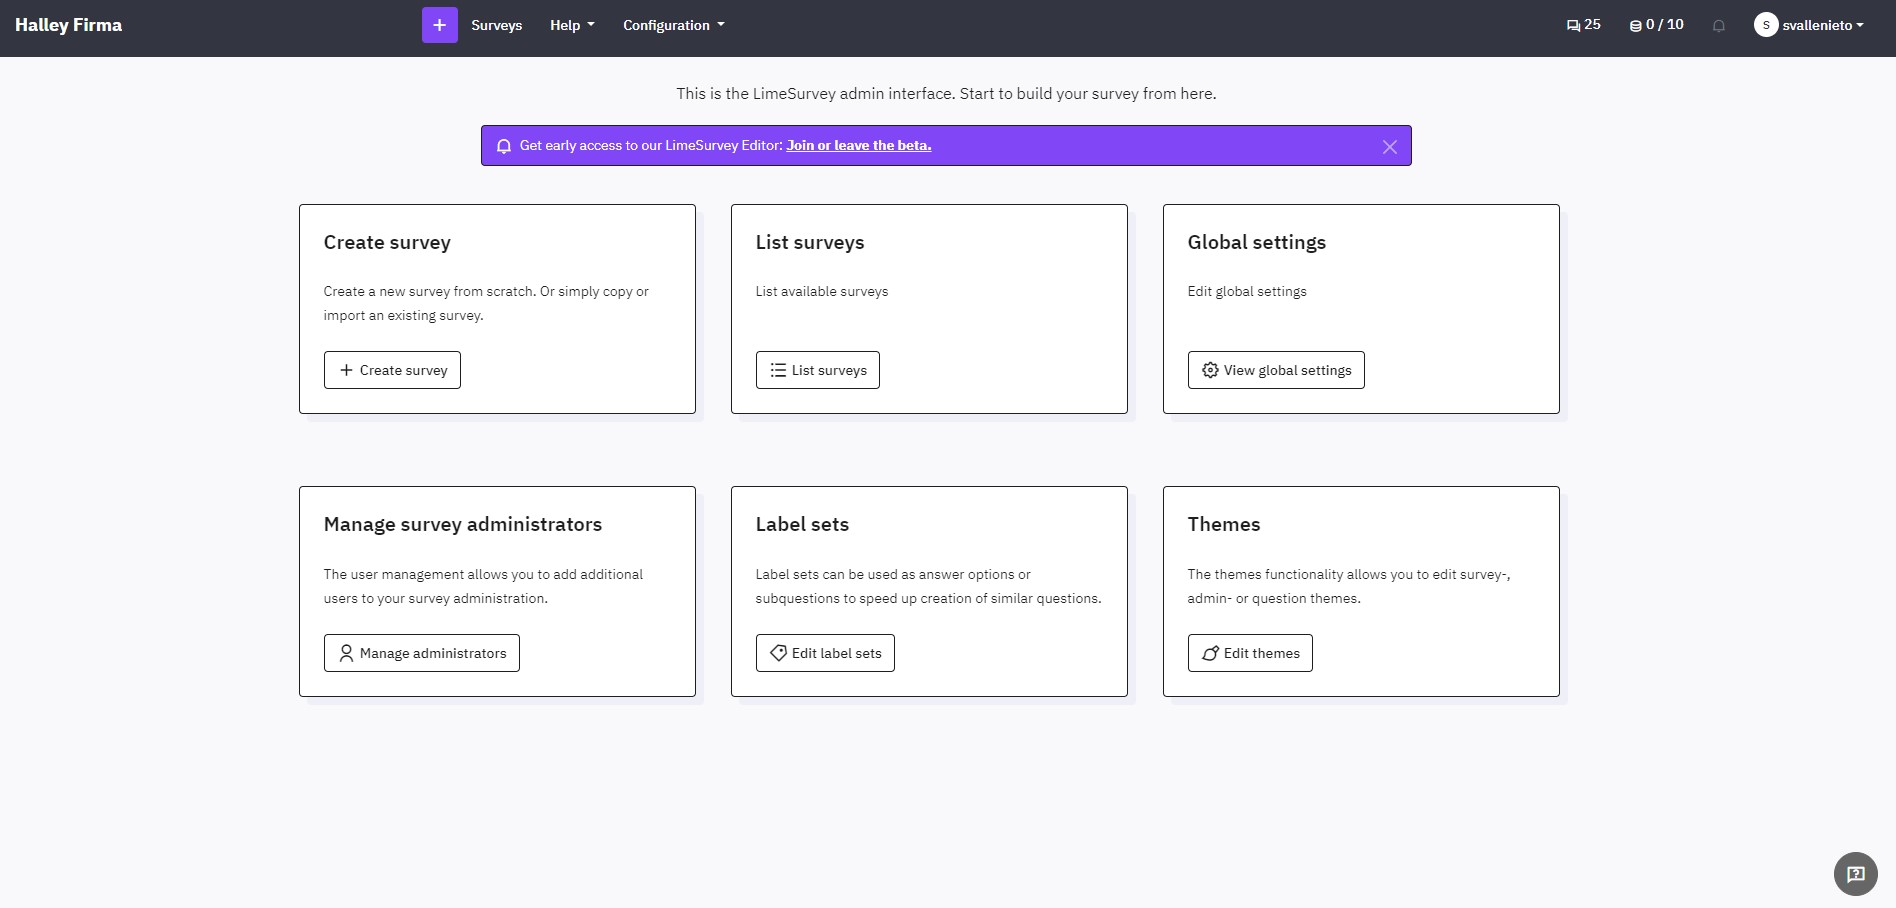Viewport: 1896px width, 908px height.
Task: Click the purple plus create button
Action: [x=439, y=25]
